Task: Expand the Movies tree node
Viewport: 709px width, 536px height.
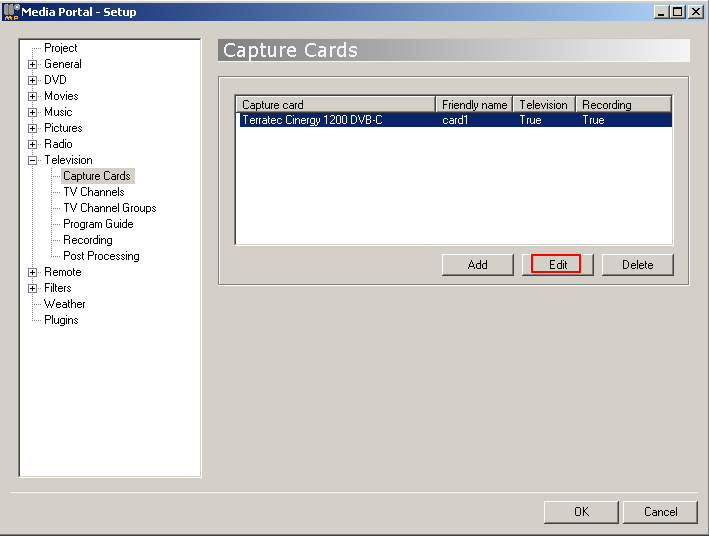Action: point(32,96)
